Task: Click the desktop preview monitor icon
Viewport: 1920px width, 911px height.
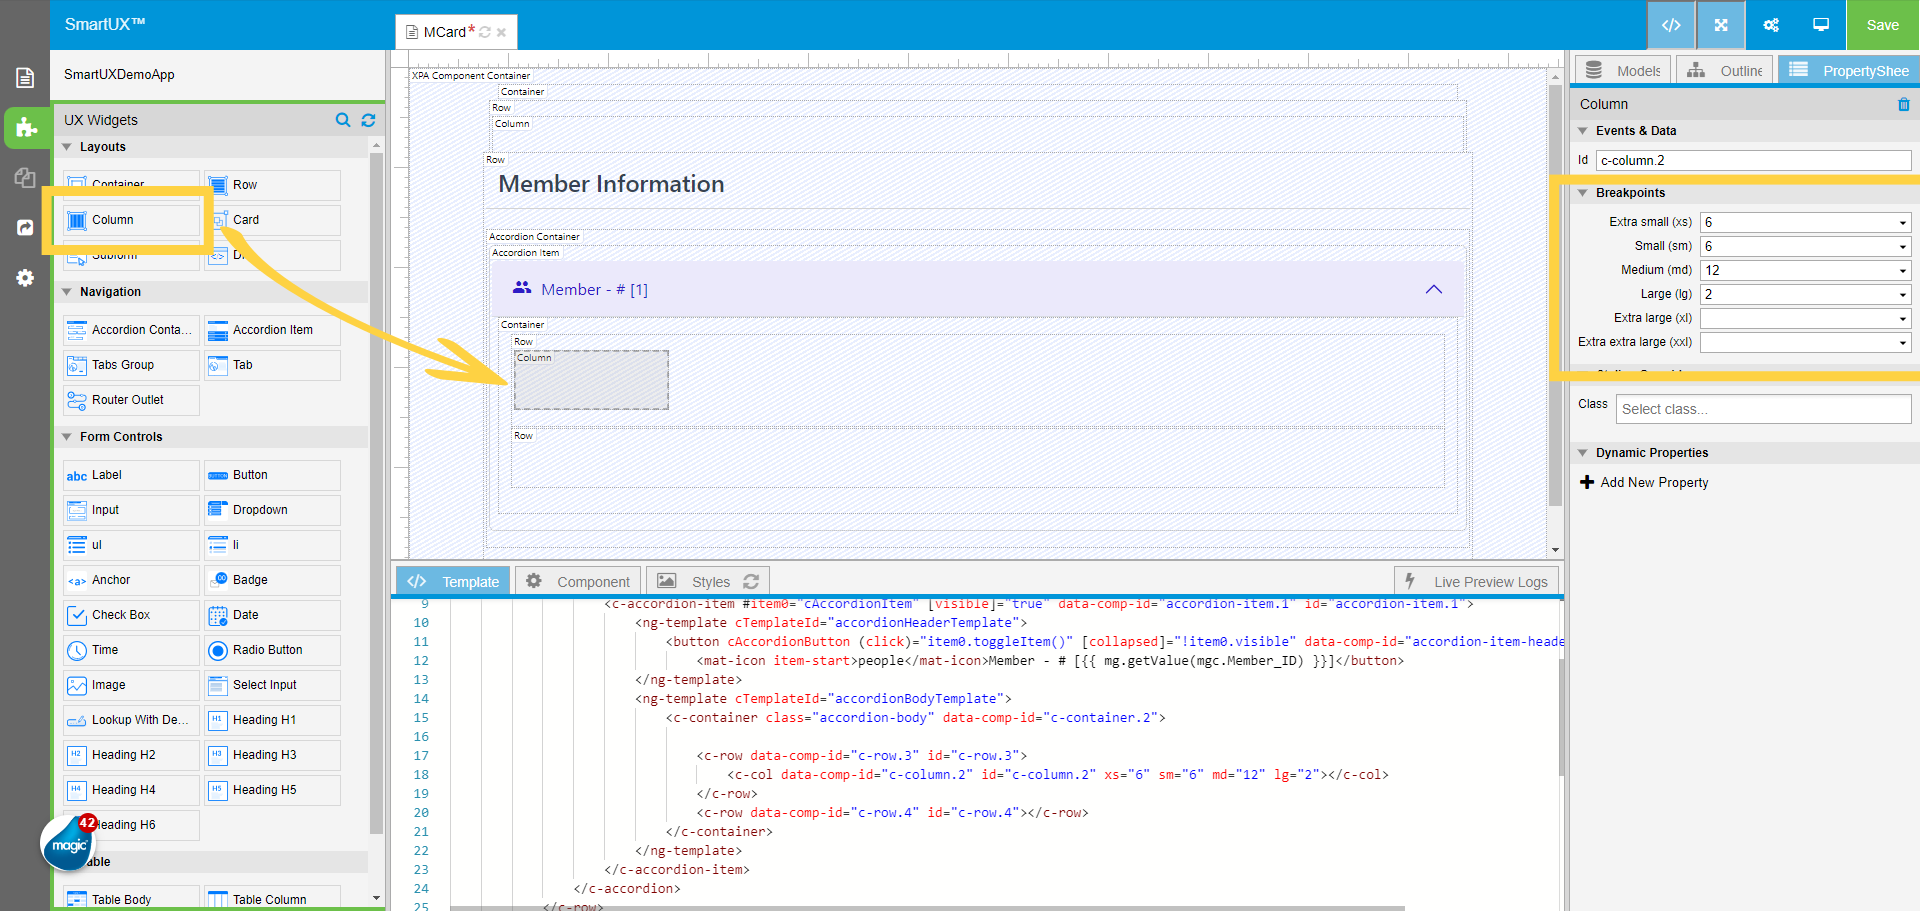Action: pyautogui.click(x=1821, y=25)
